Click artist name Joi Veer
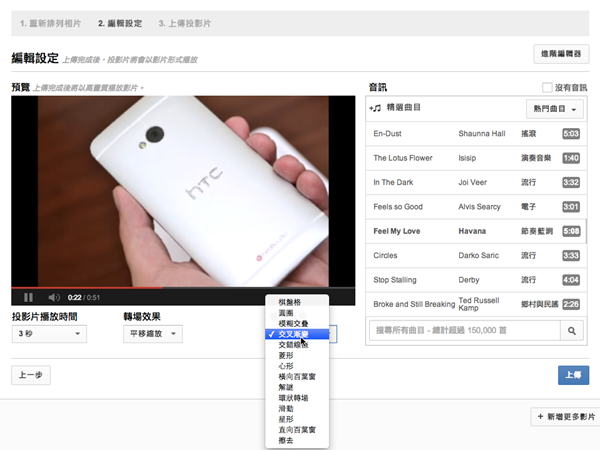 tap(473, 183)
